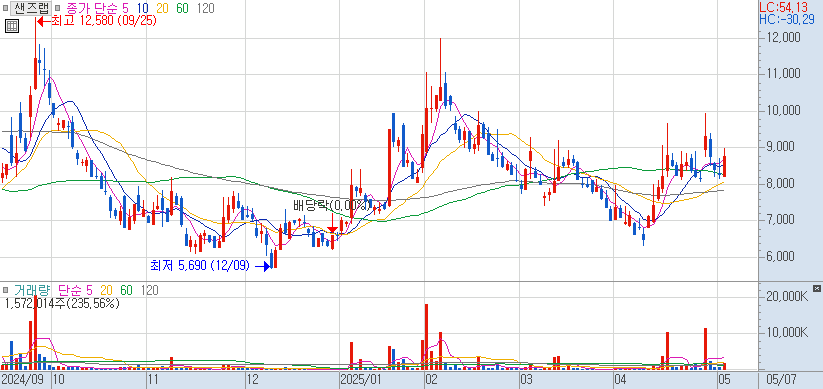Image resolution: width=823 pixels, height=389 pixels.
Task: Click the month 11 date axis label
Action: [x=153, y=379]
